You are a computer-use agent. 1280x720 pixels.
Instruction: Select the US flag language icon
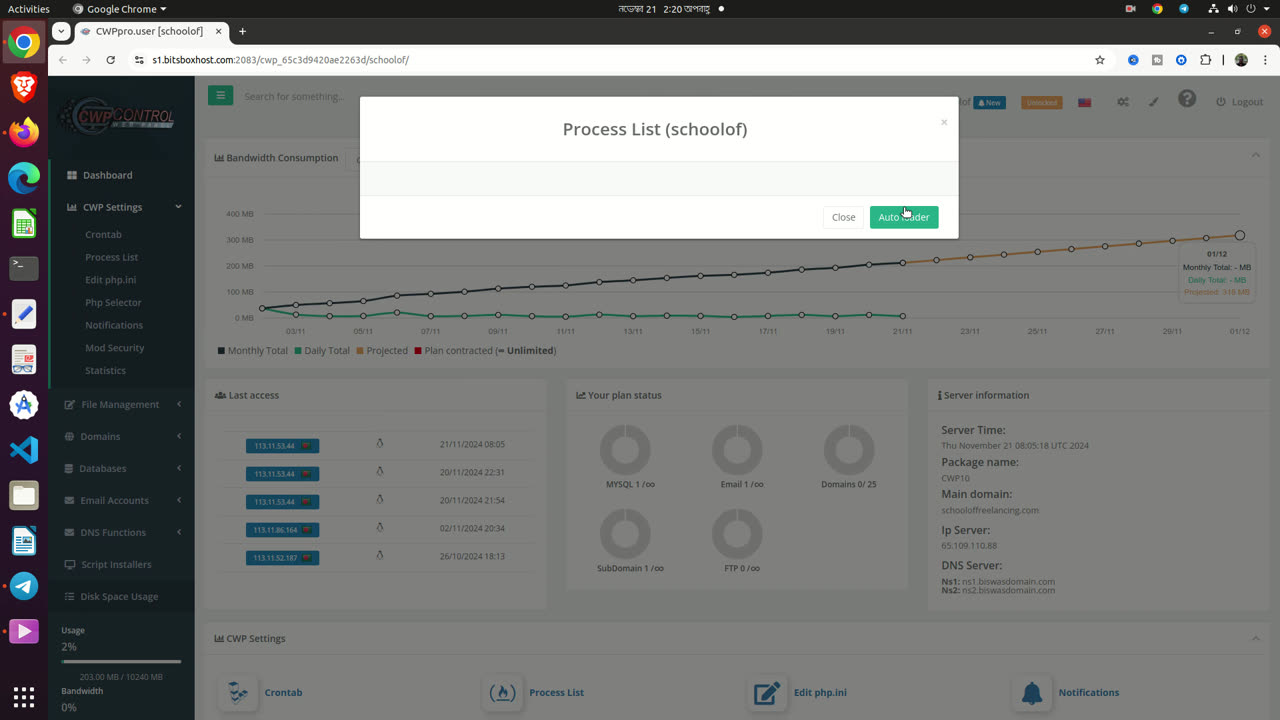(x=1084, y=102)
